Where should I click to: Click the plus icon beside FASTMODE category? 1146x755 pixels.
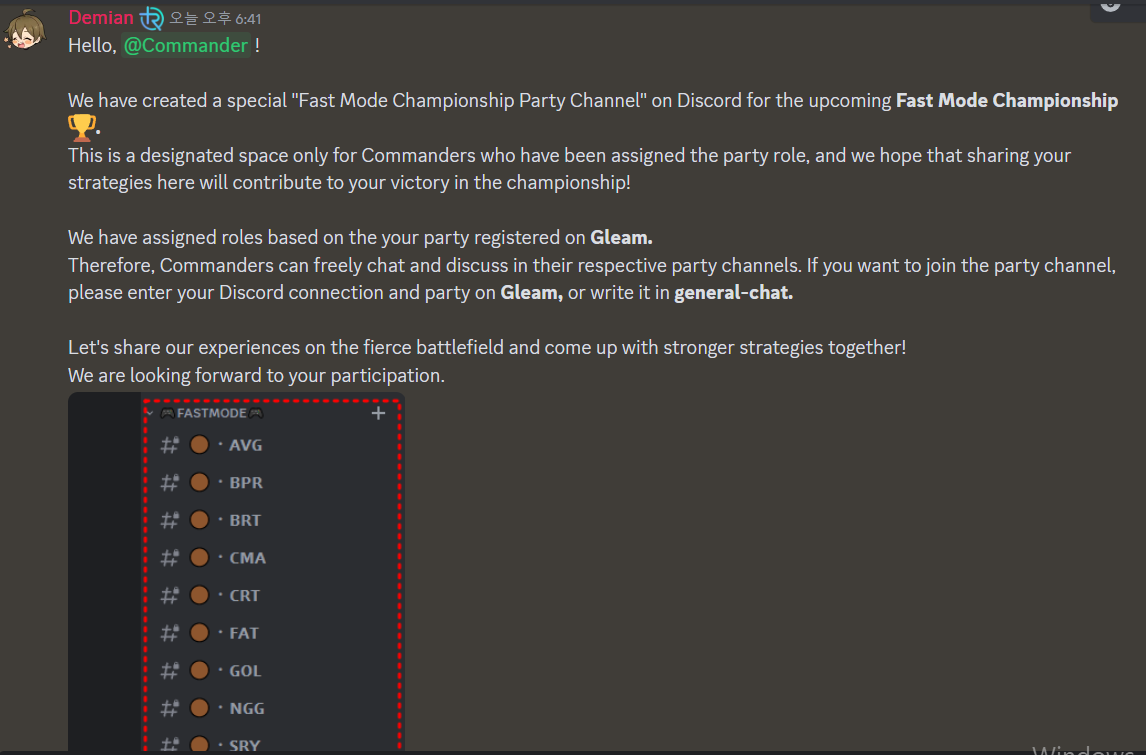pyautogui.click(x=378, y=414)
